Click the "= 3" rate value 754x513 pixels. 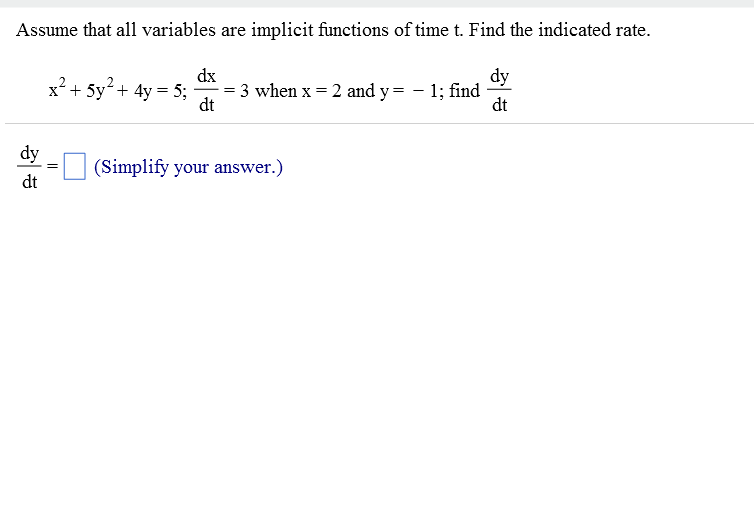click(237, 90)
